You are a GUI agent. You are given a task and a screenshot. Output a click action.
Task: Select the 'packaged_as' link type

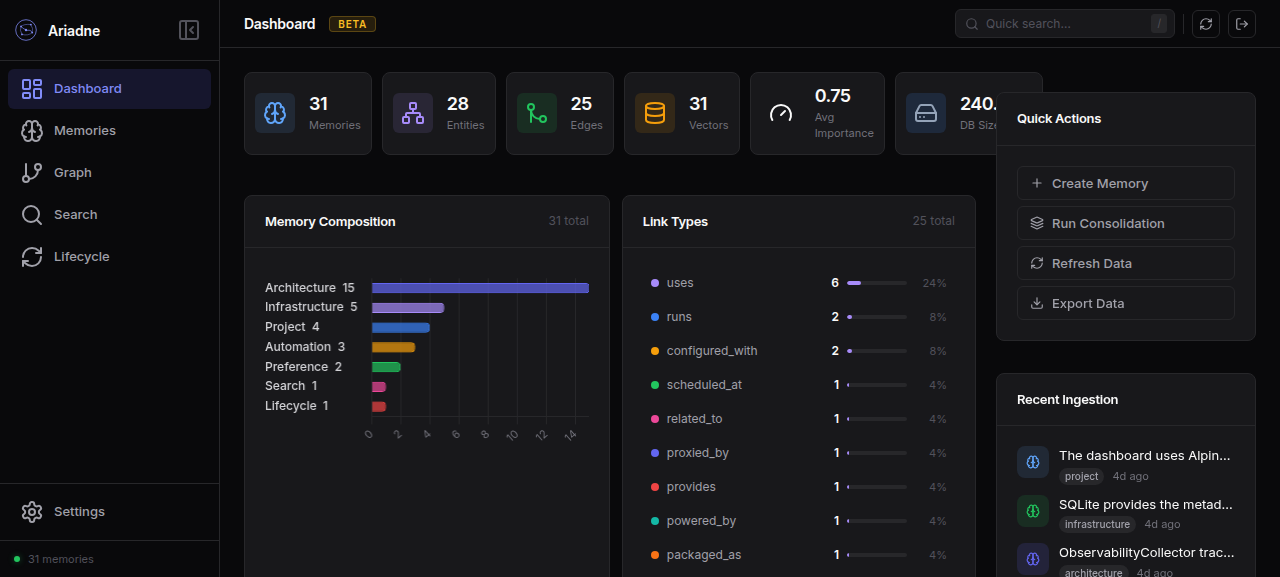click(x=798, y=555)
